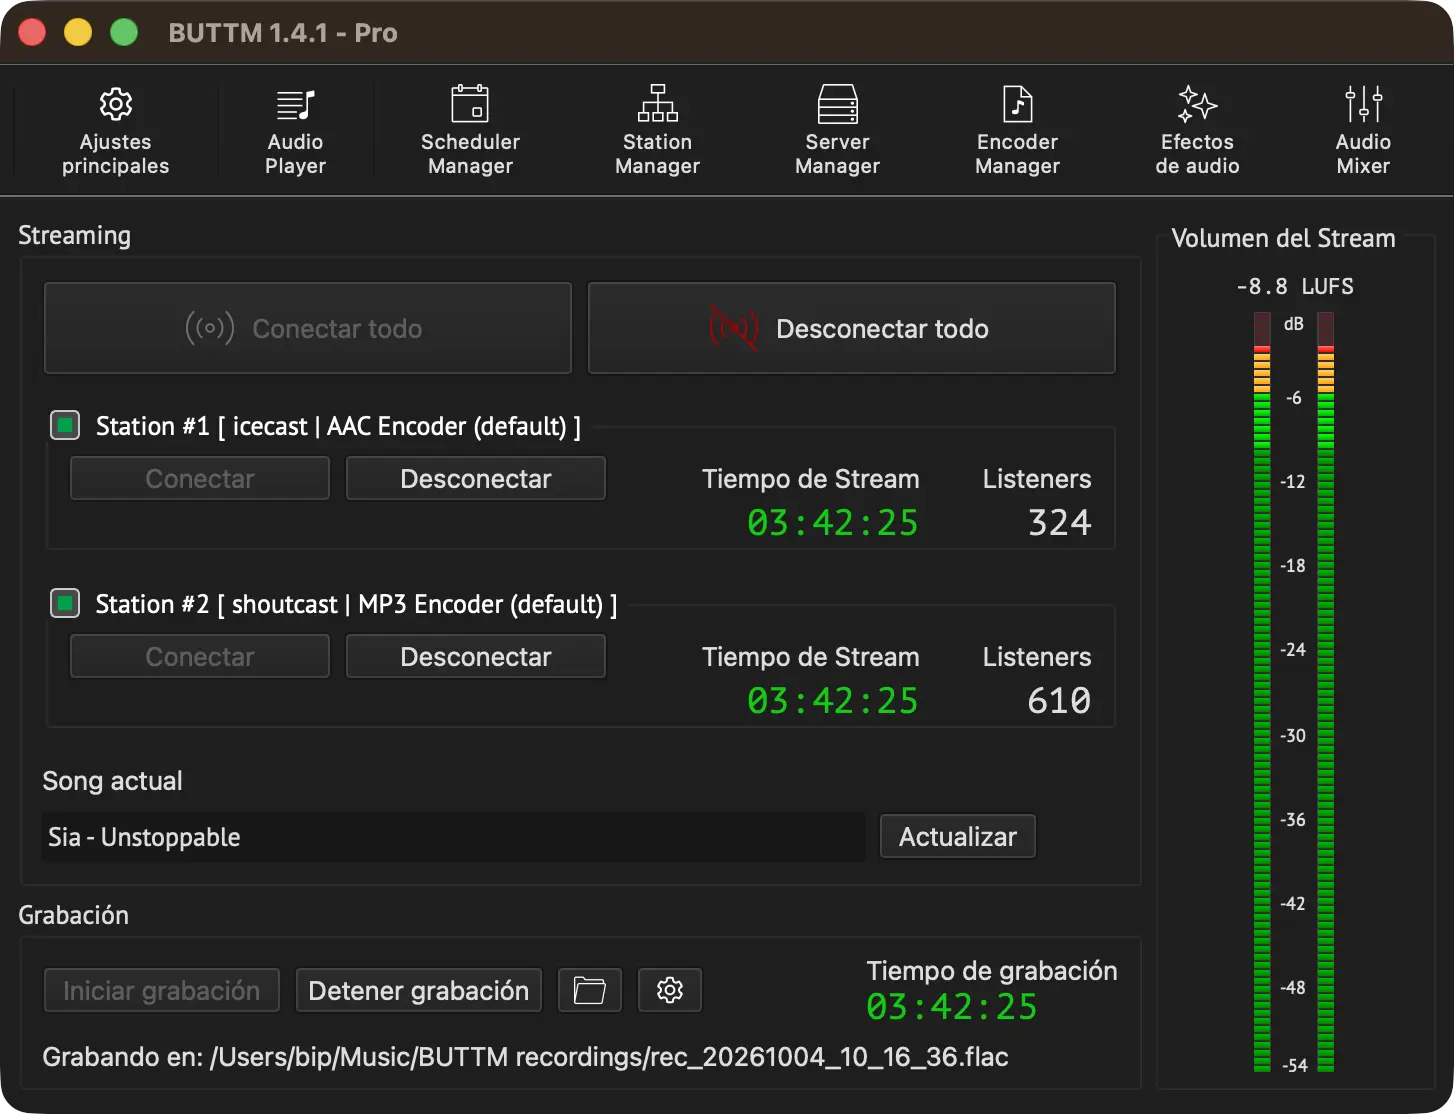The image size is (1454, 1114).
Task: Open the Audio Mixer
Action: point(1363,131)
